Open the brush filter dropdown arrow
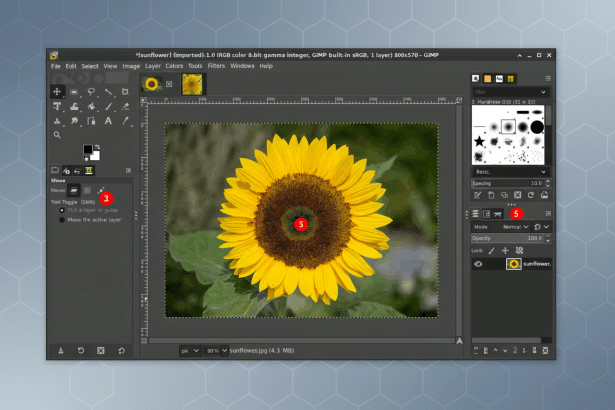The height and width of the screenshot is (410, 615). [x=543, y=92]
